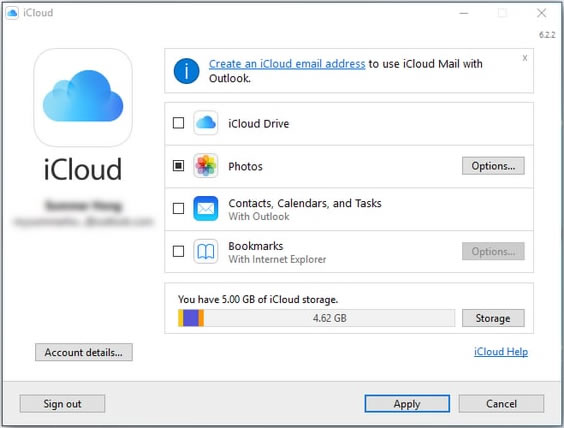The image size is (564, 428).
Task: Click the iCloud title bar app icon
Action: 12,13
